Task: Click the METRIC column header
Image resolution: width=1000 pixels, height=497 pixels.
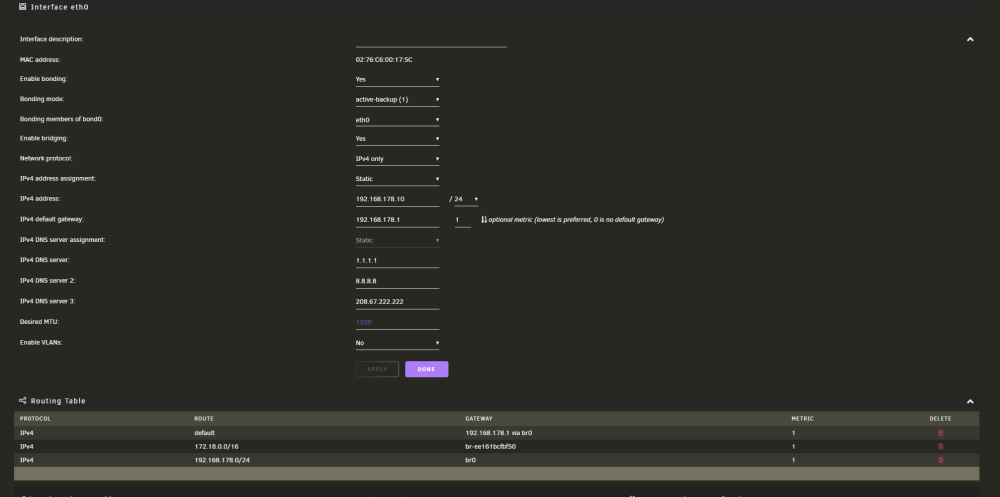Action: (x=802, y=419)
